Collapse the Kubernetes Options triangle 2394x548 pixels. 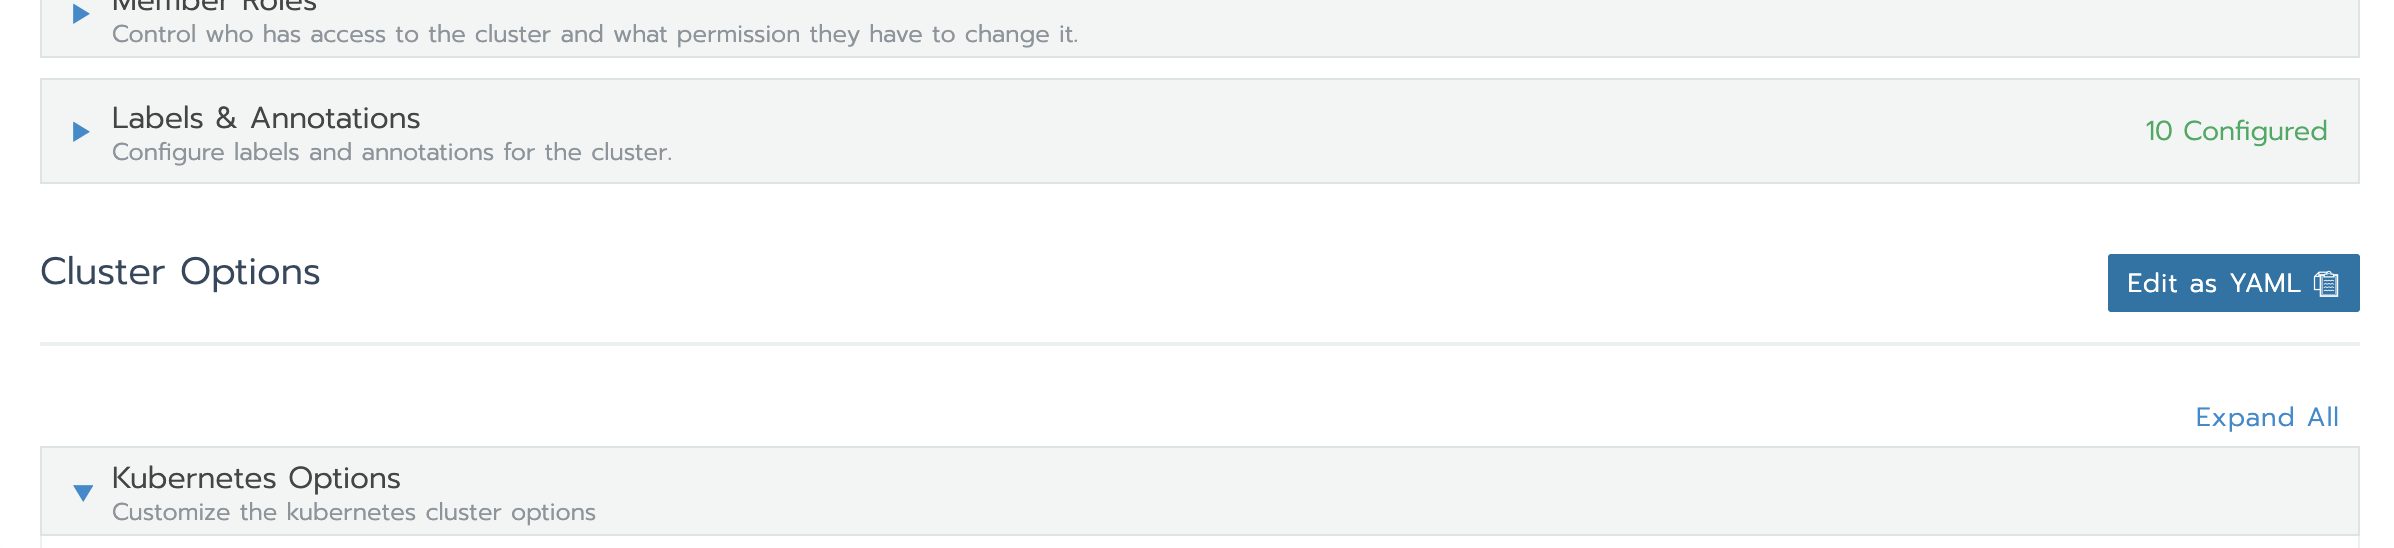[83, 492]
